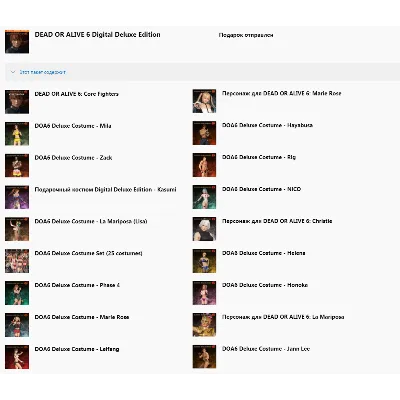Screen dimensions: 400x400
Task: Click the Digital Deluxe Edition cover thumbnail
Action: point(17,42)
